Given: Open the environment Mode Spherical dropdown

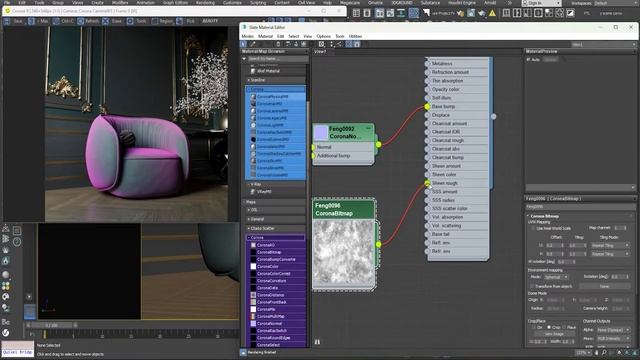Looking at the screenshot, I should (556, 277).
